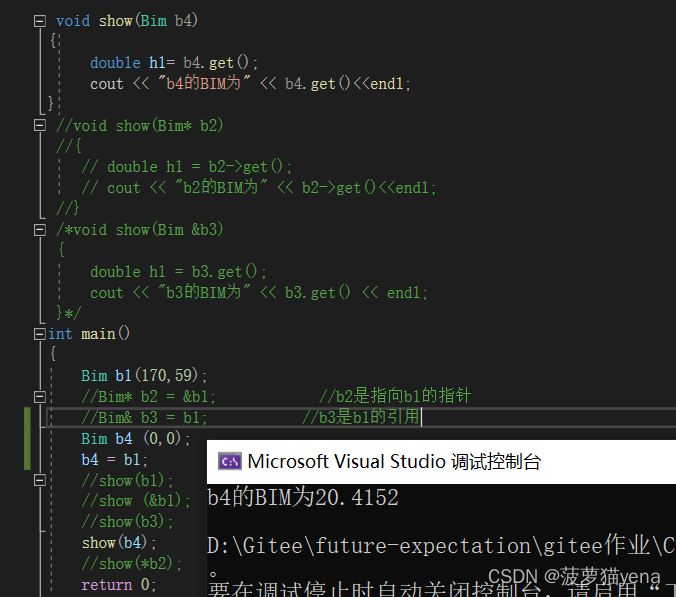Click the call 'show(b4);'
Image resolution: width=676 pixels, height=597 pixels.
119,543
